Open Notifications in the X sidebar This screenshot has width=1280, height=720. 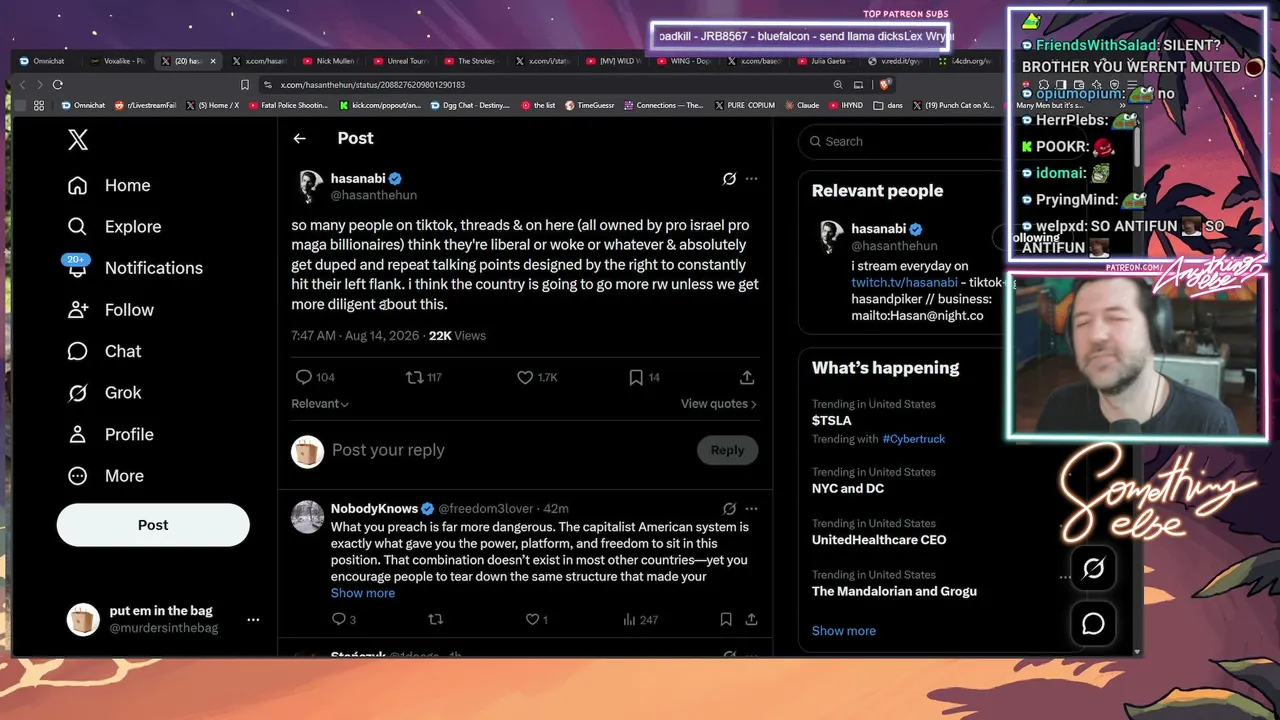point(135,268)
